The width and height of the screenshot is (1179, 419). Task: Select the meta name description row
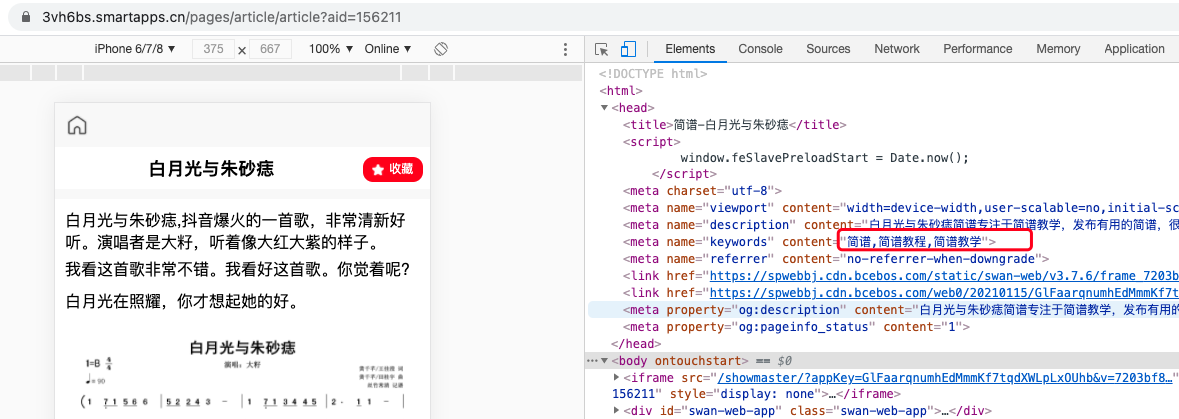click(x=900, y=225)
